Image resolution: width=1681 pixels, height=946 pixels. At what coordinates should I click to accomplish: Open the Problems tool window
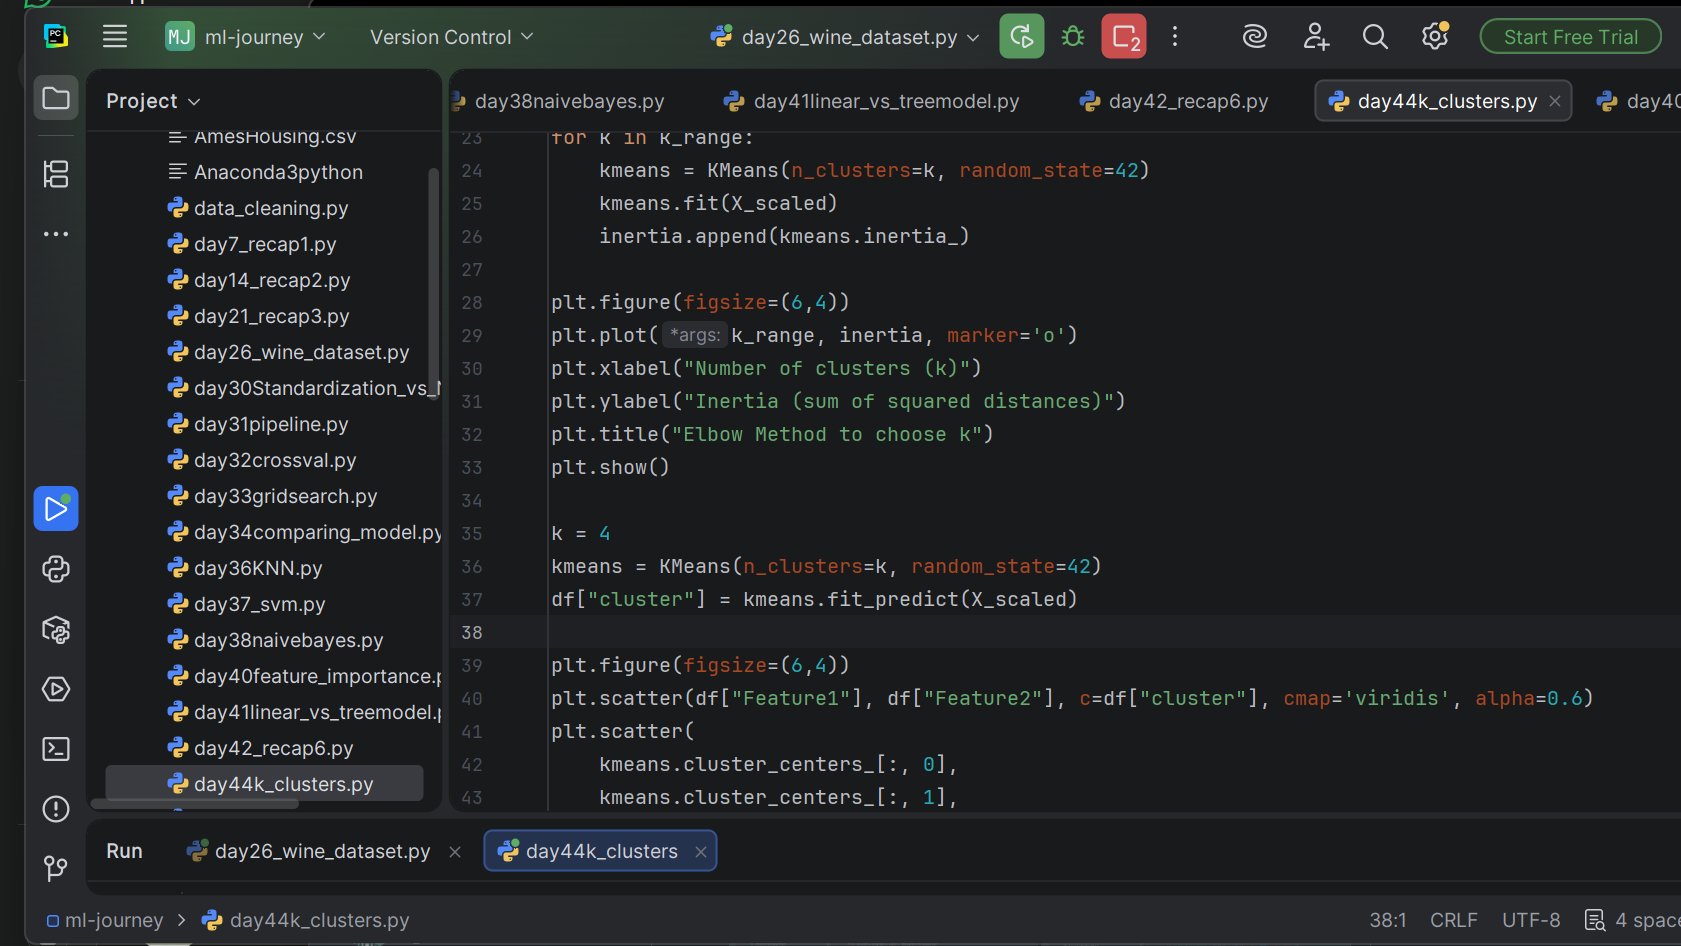tap(56, 809)
